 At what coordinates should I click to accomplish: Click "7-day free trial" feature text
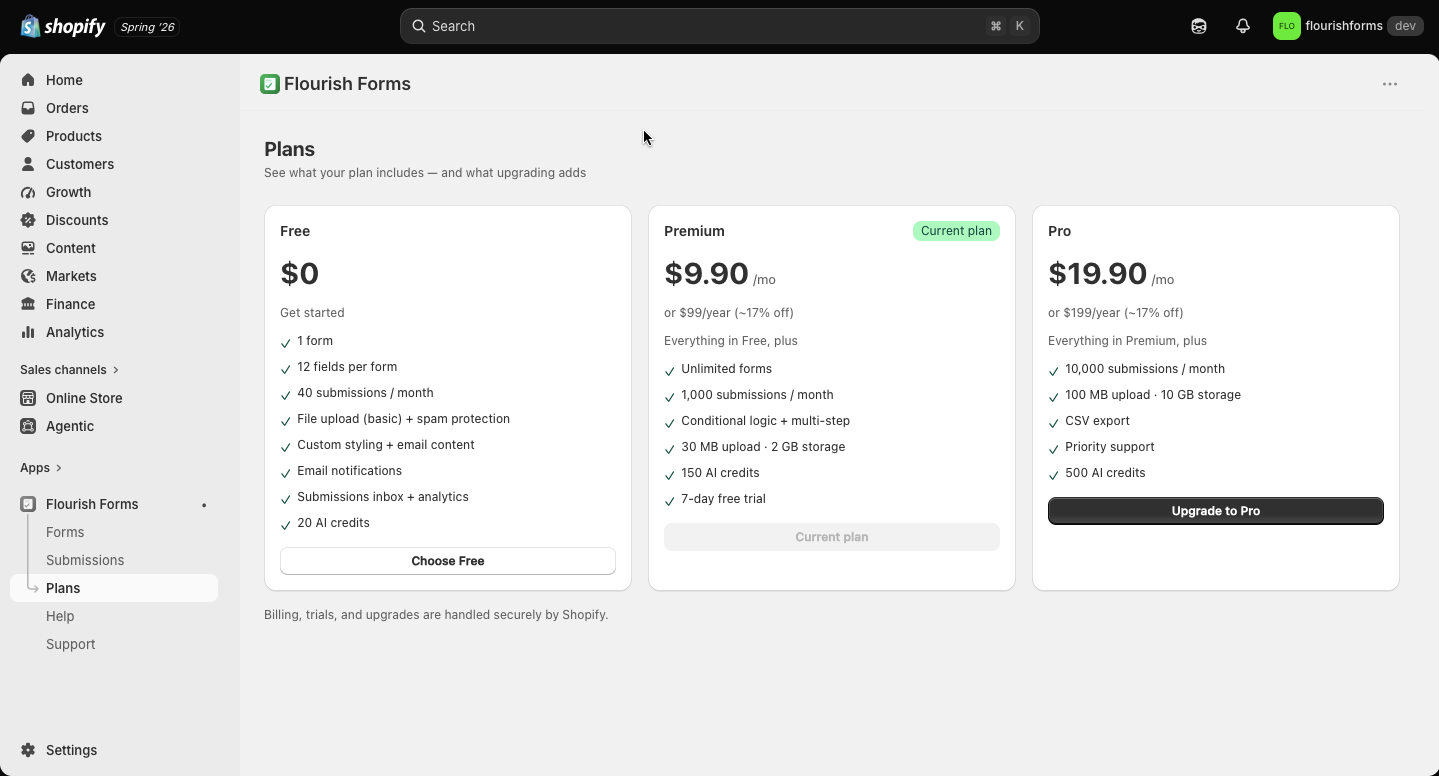[x=723, y=499]
